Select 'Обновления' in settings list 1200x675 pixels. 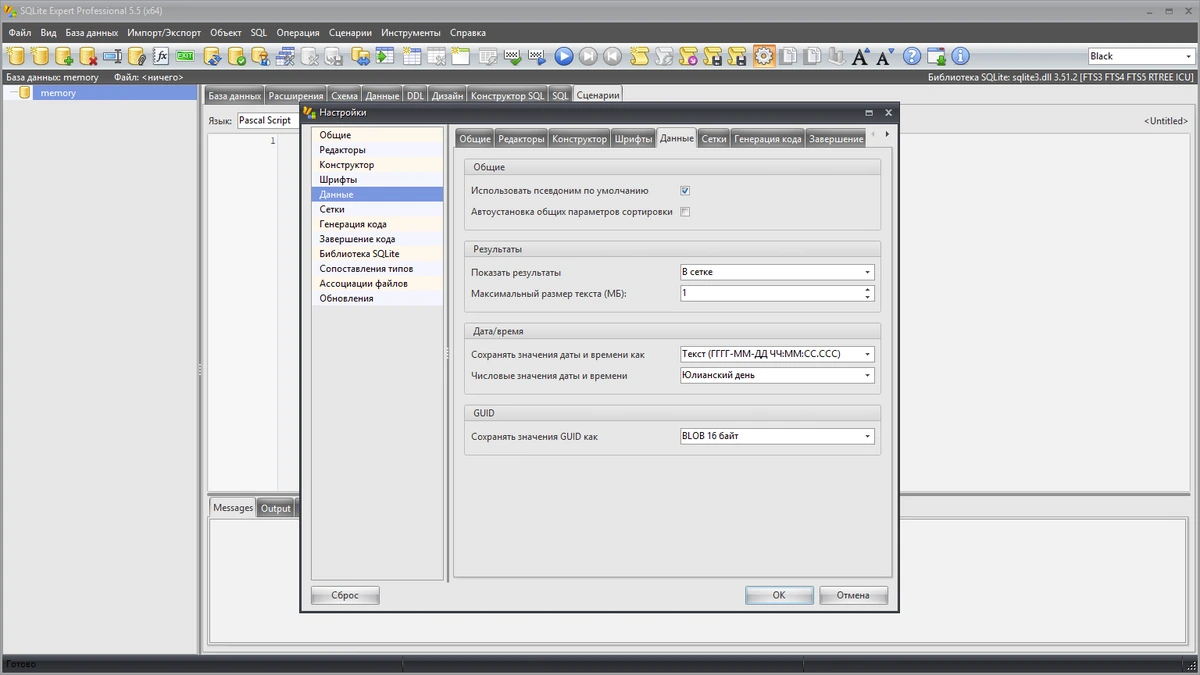(x=377, y=298)
